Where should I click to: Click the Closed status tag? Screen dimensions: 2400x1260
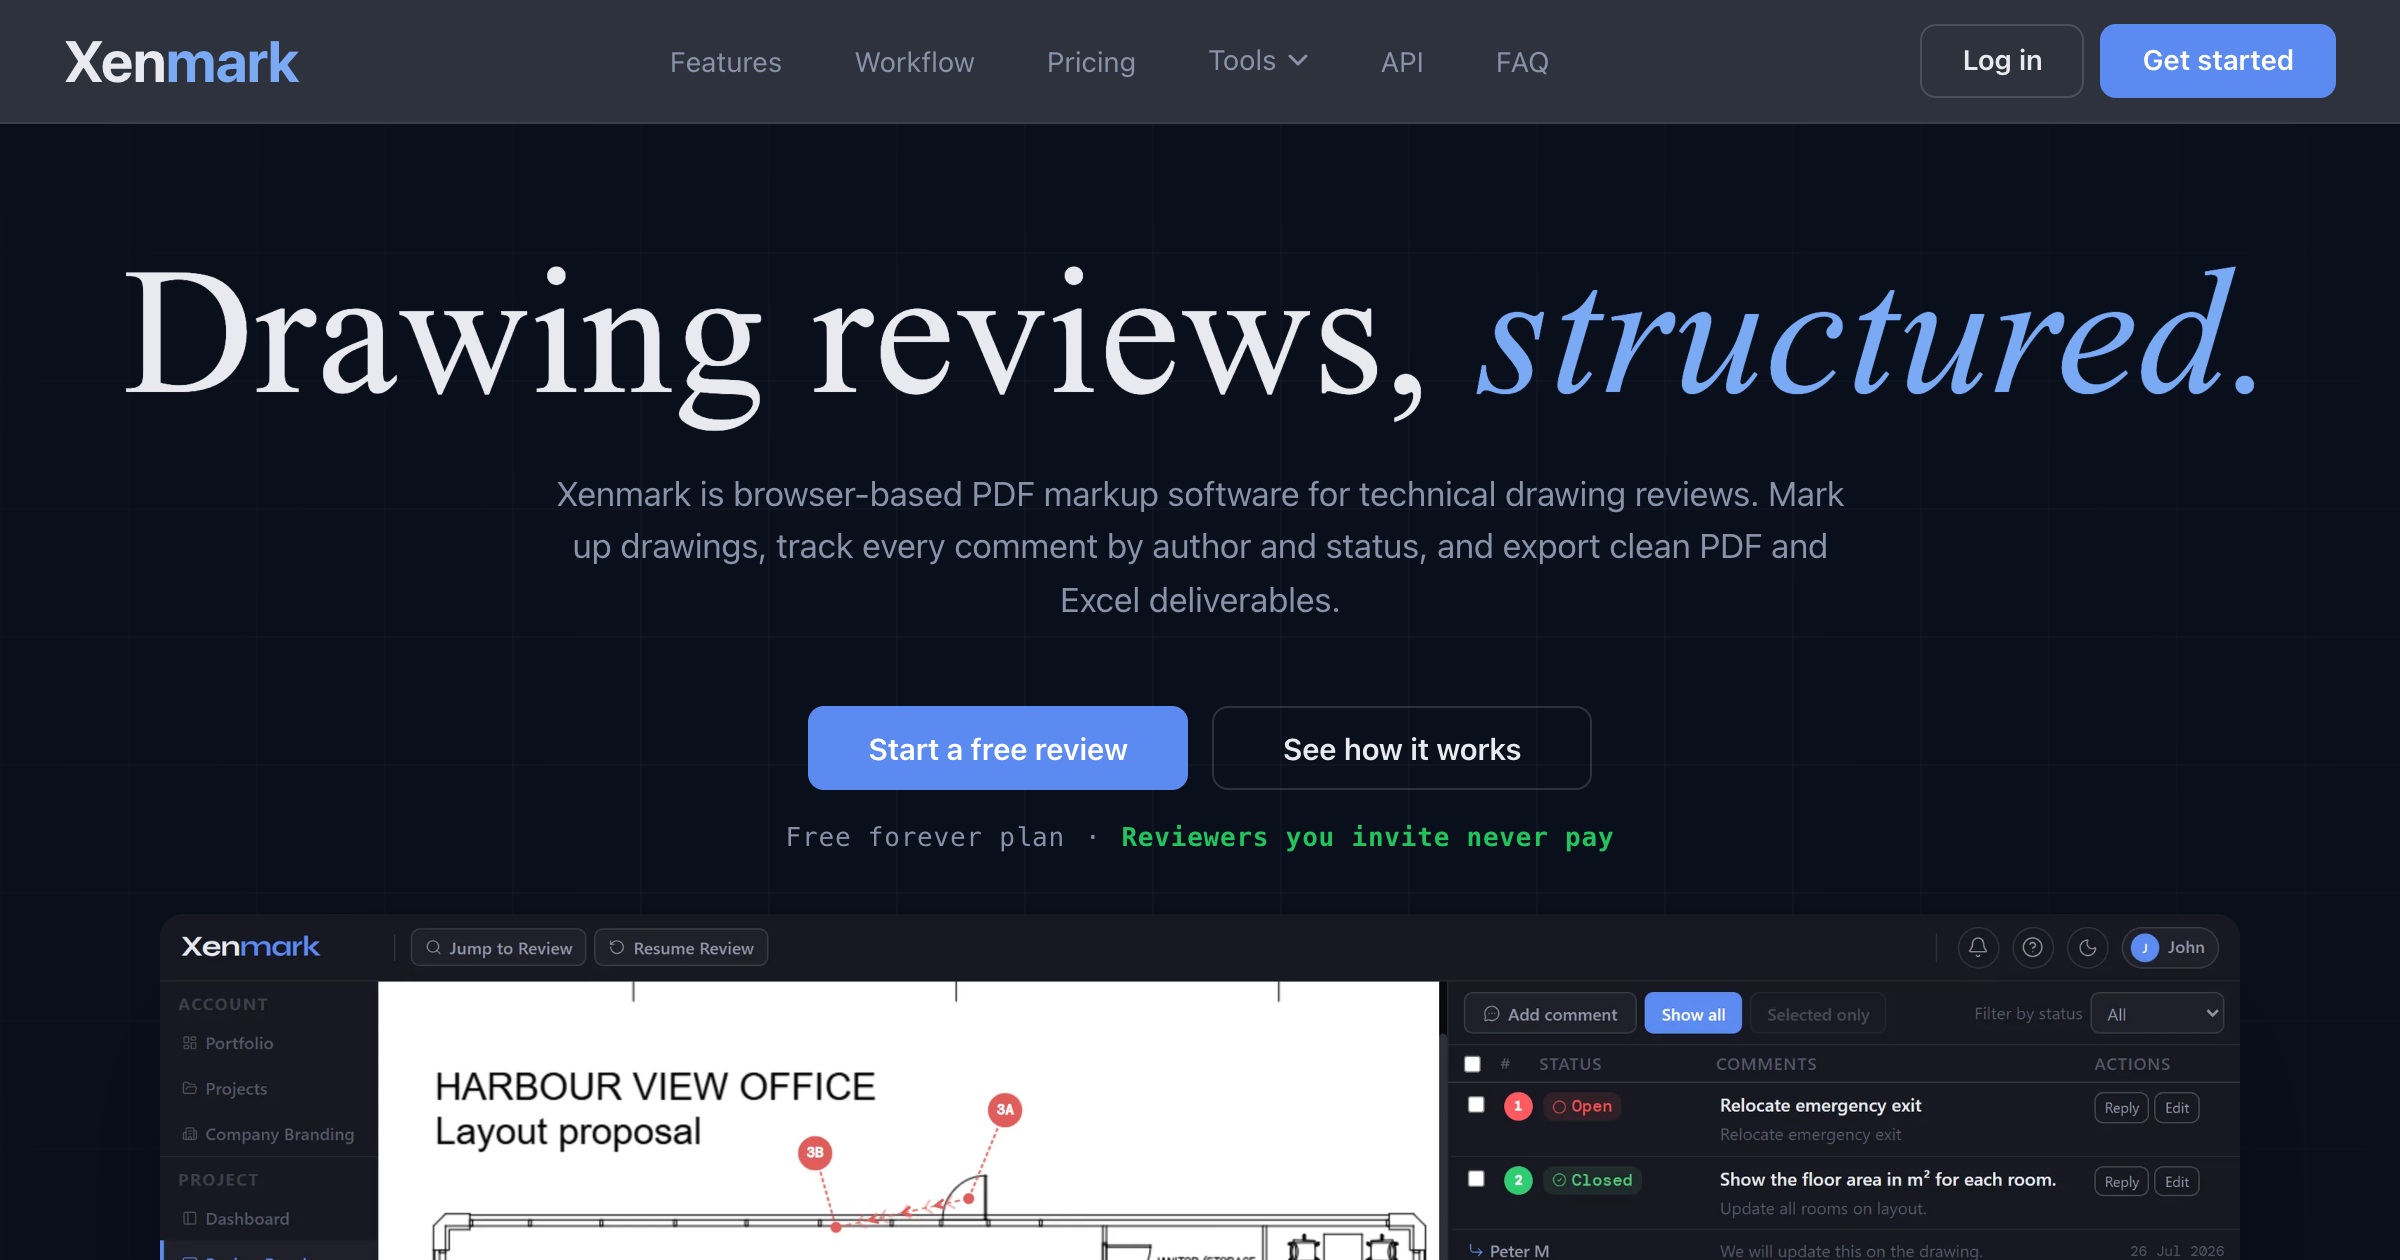1592,1180
